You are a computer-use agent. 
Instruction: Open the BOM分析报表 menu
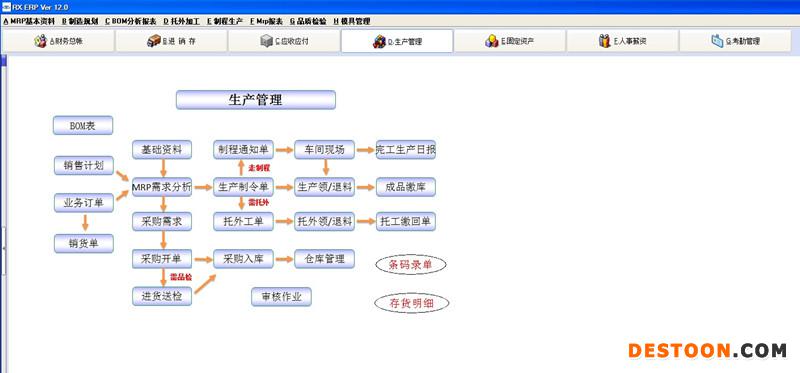click(x=131, y=21)
